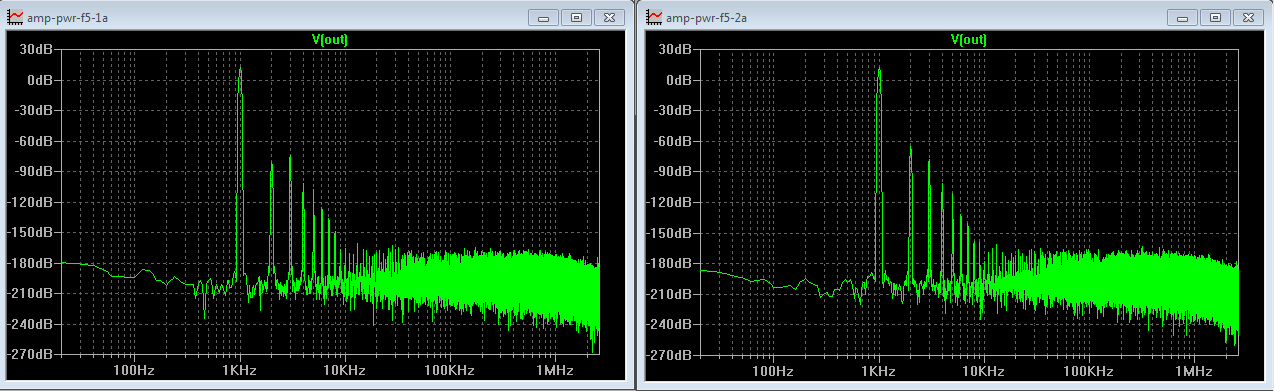The height and width of the screenshot is (391, 1274).
Task: Maximize the amp-pwr-f5-1a window
Action: (x=576, y=17)
